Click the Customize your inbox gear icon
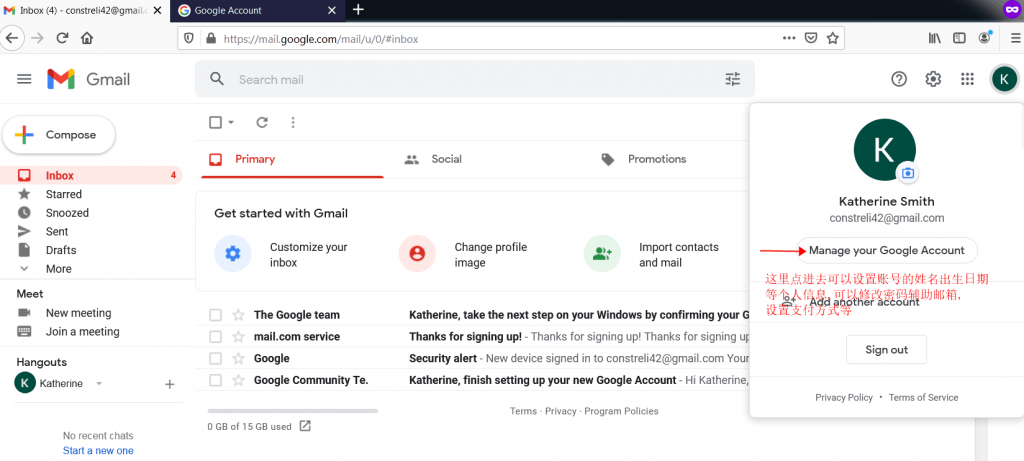This screenshot has width=1024, height=461. [233, 253]
